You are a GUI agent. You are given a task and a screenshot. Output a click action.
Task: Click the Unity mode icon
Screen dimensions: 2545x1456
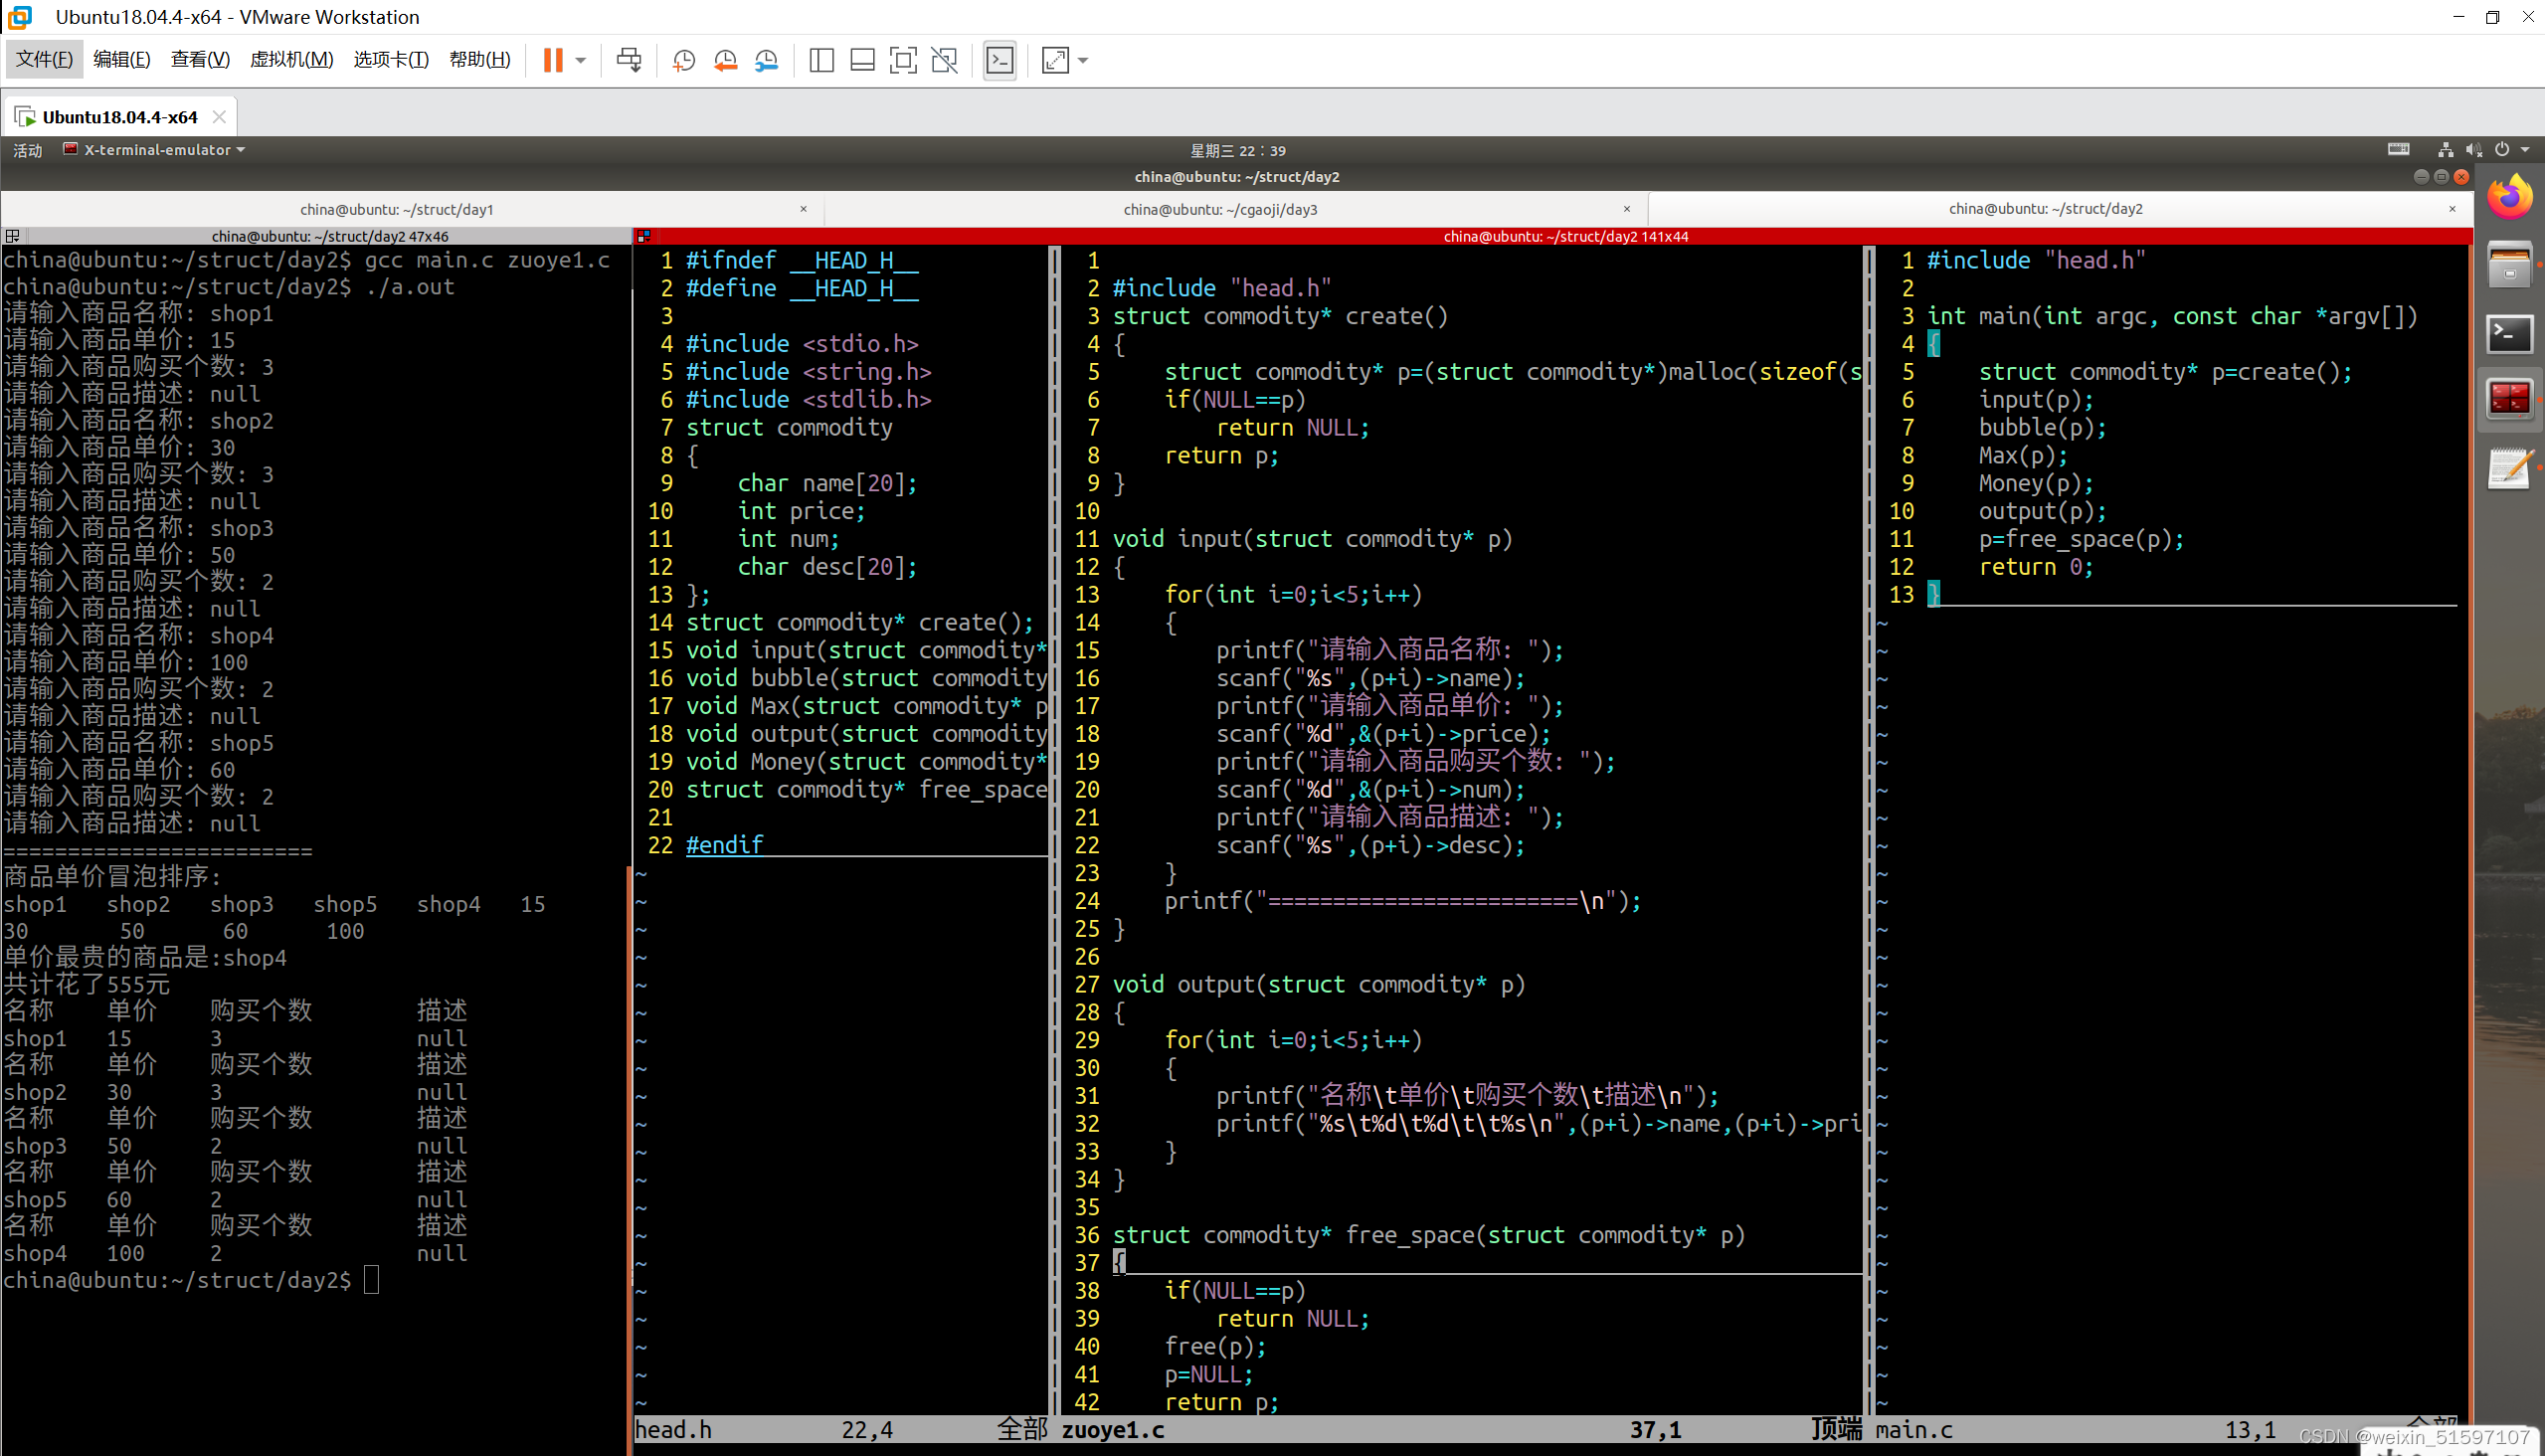(944, 60)
